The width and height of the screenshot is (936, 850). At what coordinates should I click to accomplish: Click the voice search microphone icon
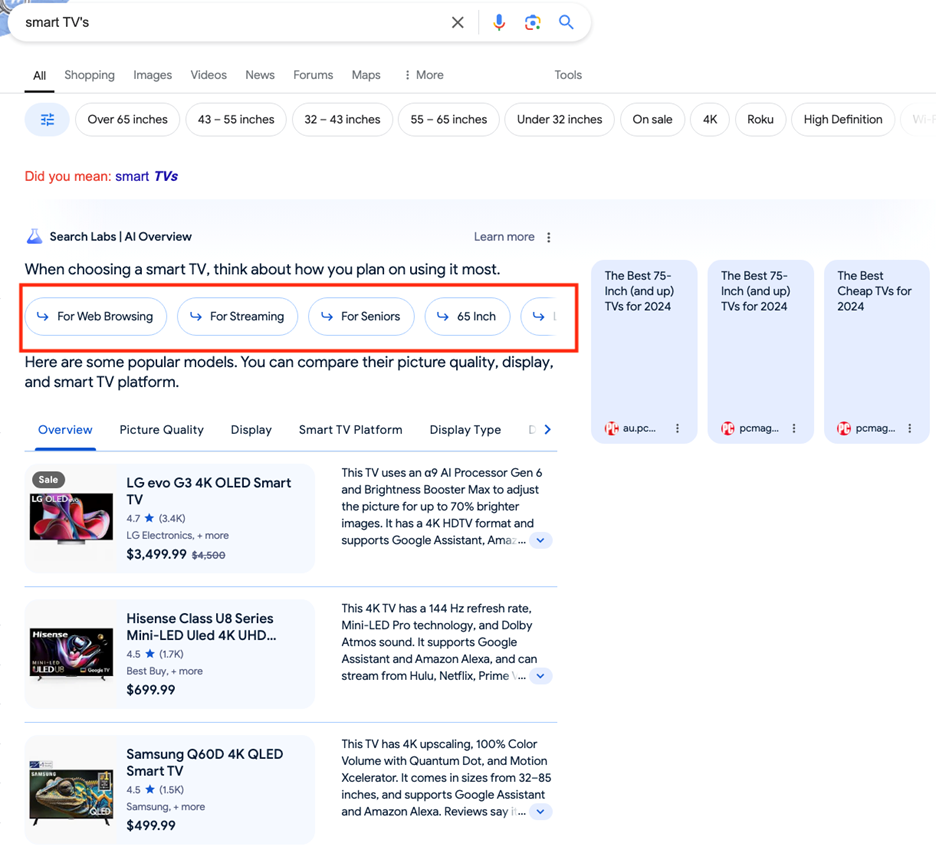[499, 22]
